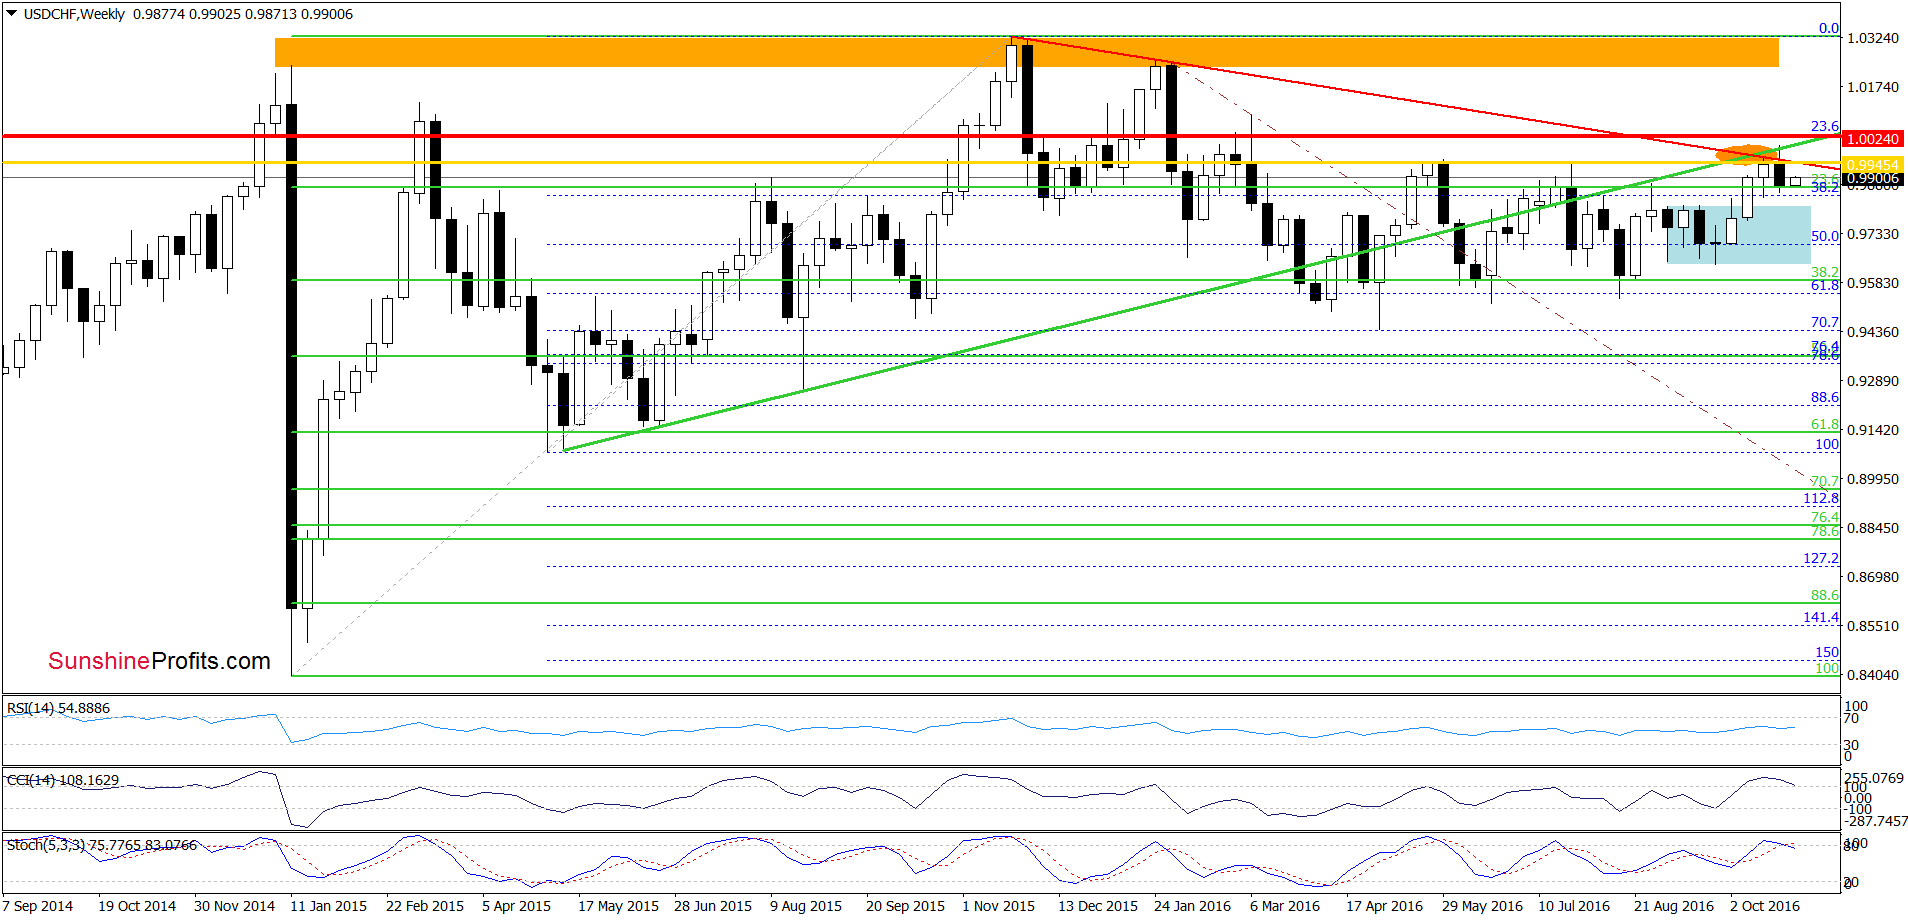Image resolution: width=1908 pixels, height=920 pixels.
Task: Click the 7 Sep 2014 date label
Action: pyautogui.click(x=38, y=906)
